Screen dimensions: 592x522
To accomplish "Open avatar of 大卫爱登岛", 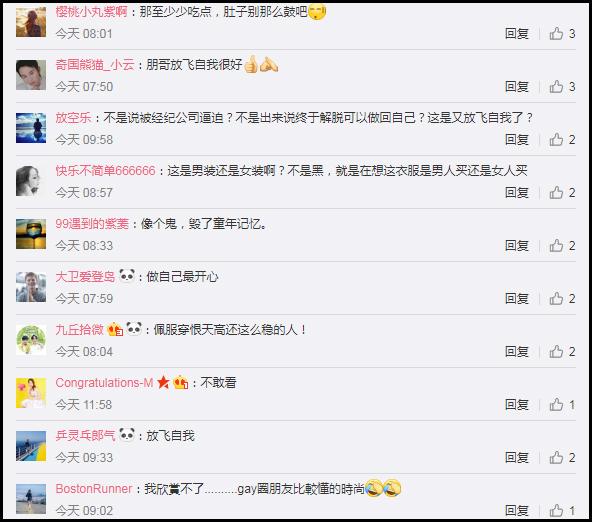I will coord(31,287).
